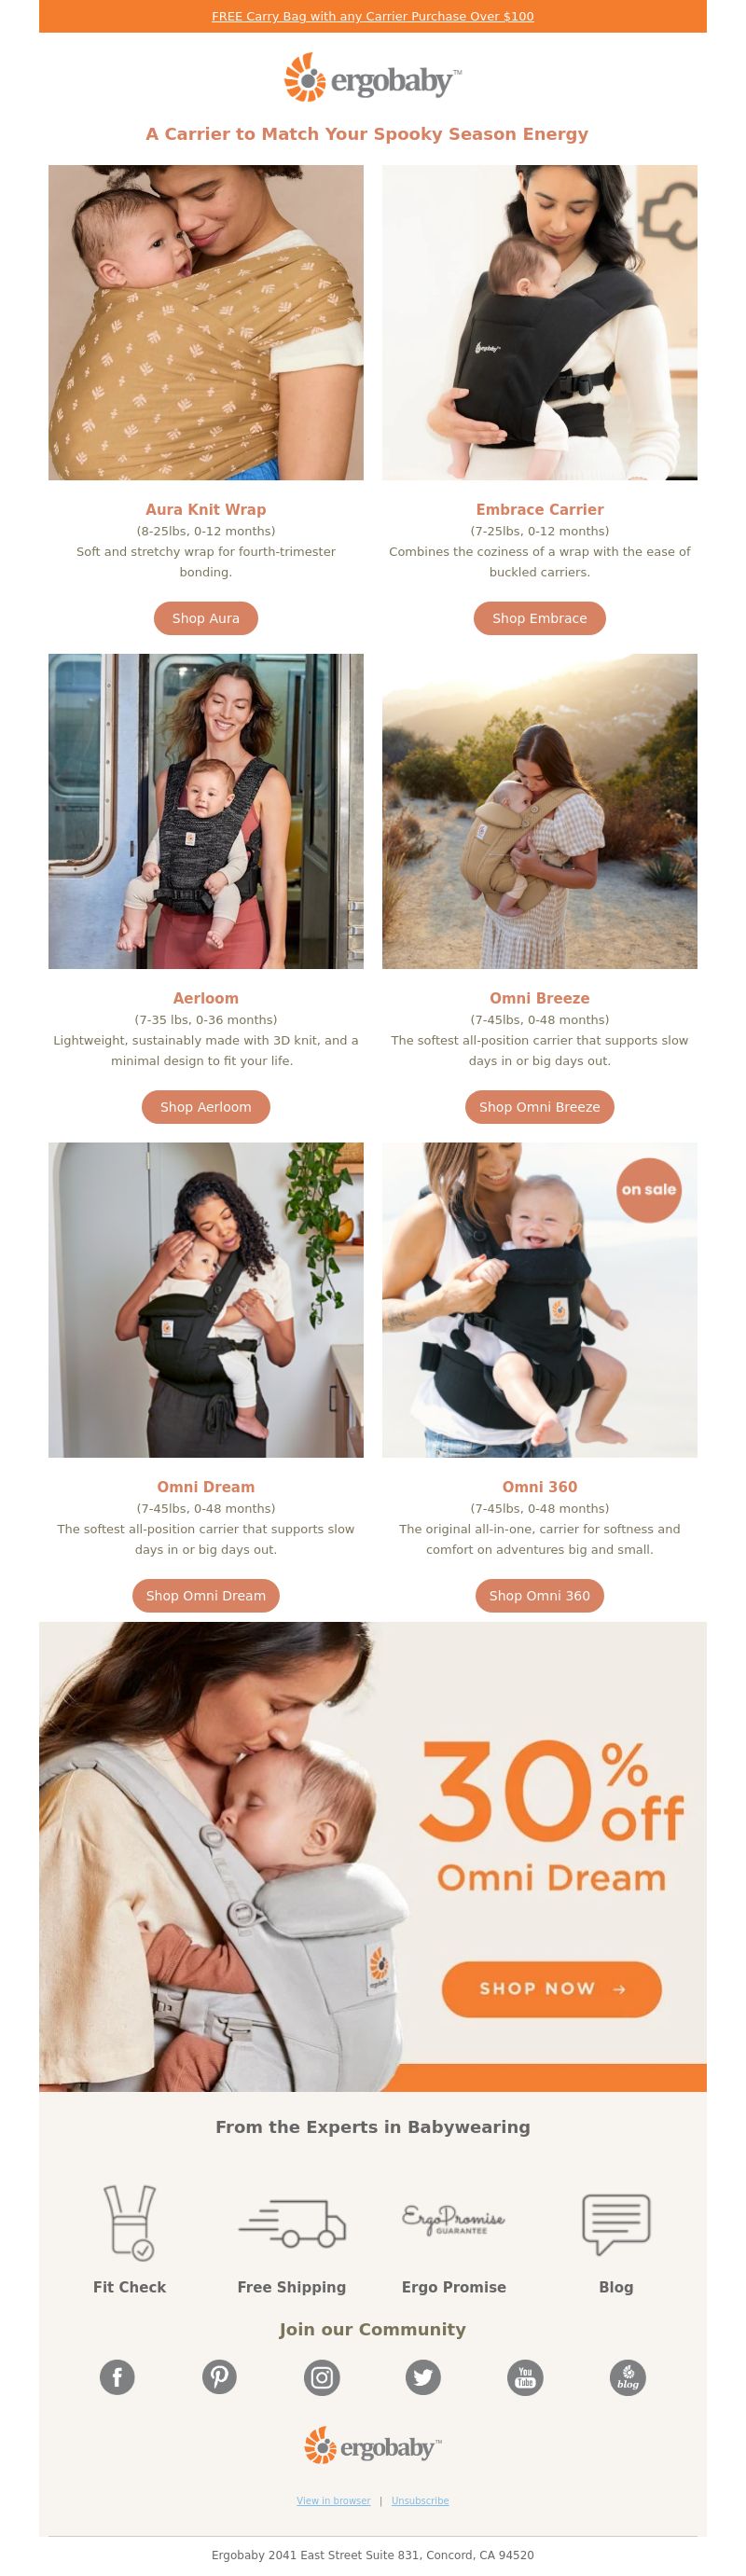Viewport: 746px width, 2576px height.
Task: Open the Pinterest social icon
Action: point(219,2376)
